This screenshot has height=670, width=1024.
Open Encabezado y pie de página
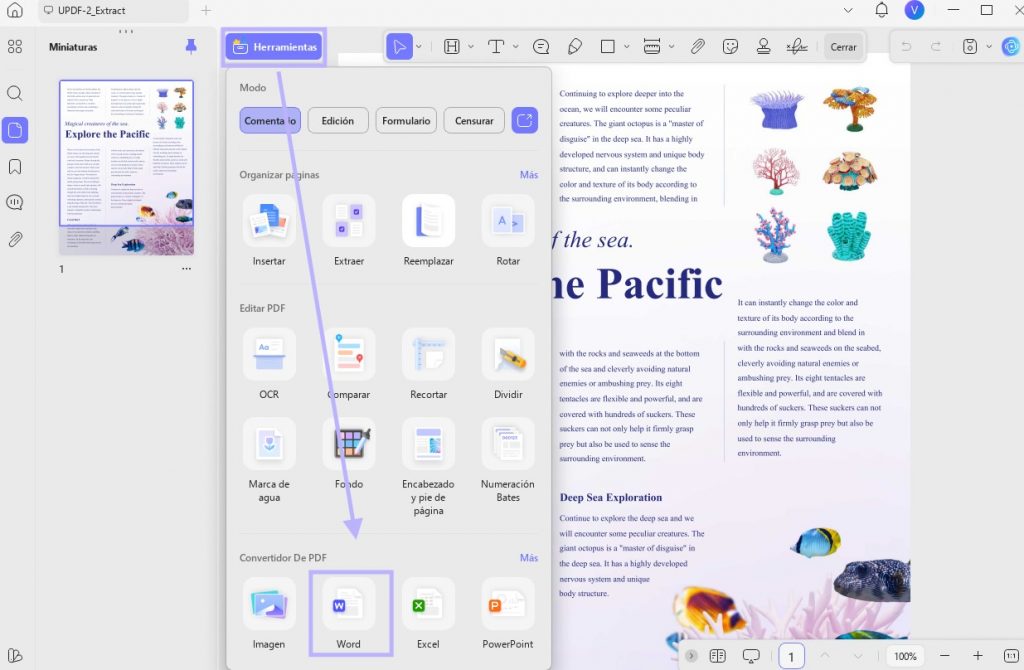point(428,467)
